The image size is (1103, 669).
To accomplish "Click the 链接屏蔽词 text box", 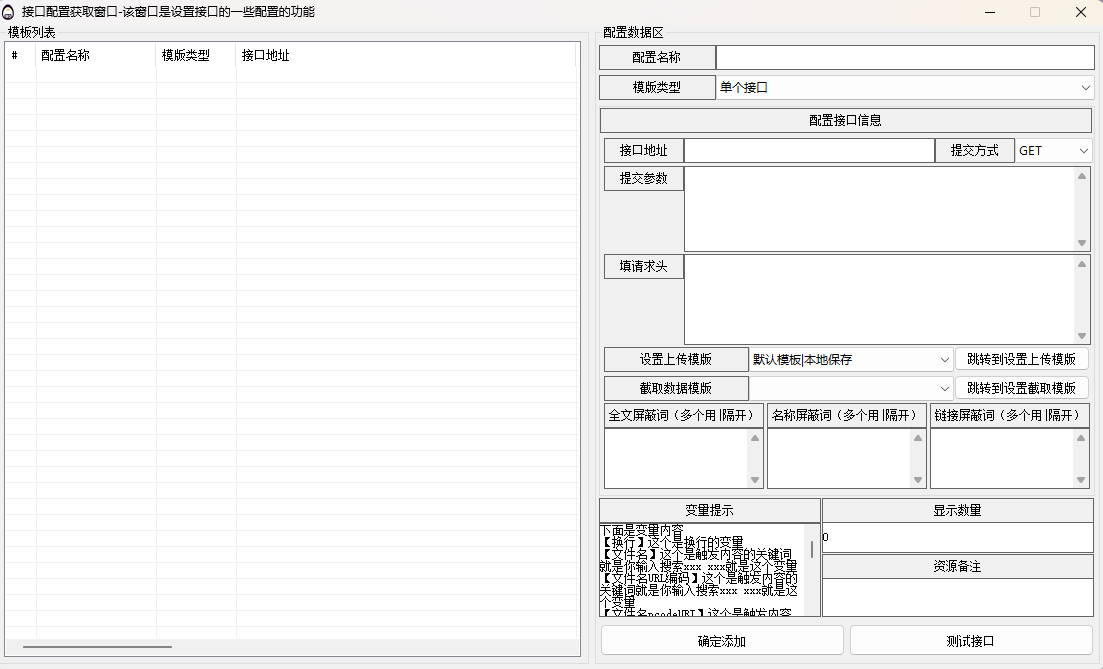I will (1002, 458).
